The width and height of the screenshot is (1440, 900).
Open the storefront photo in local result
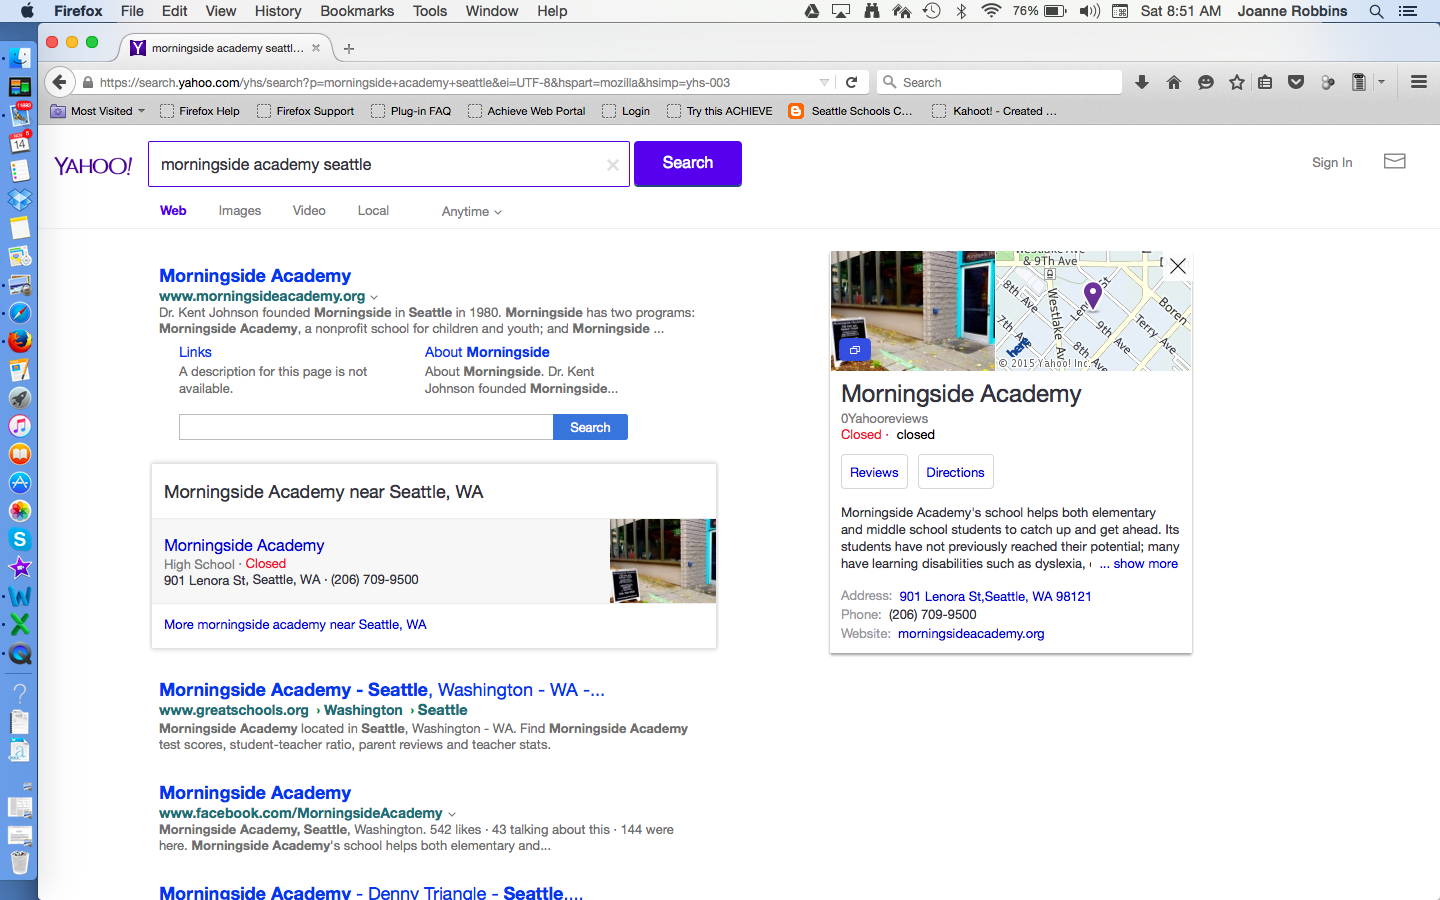tap(663, 561)
